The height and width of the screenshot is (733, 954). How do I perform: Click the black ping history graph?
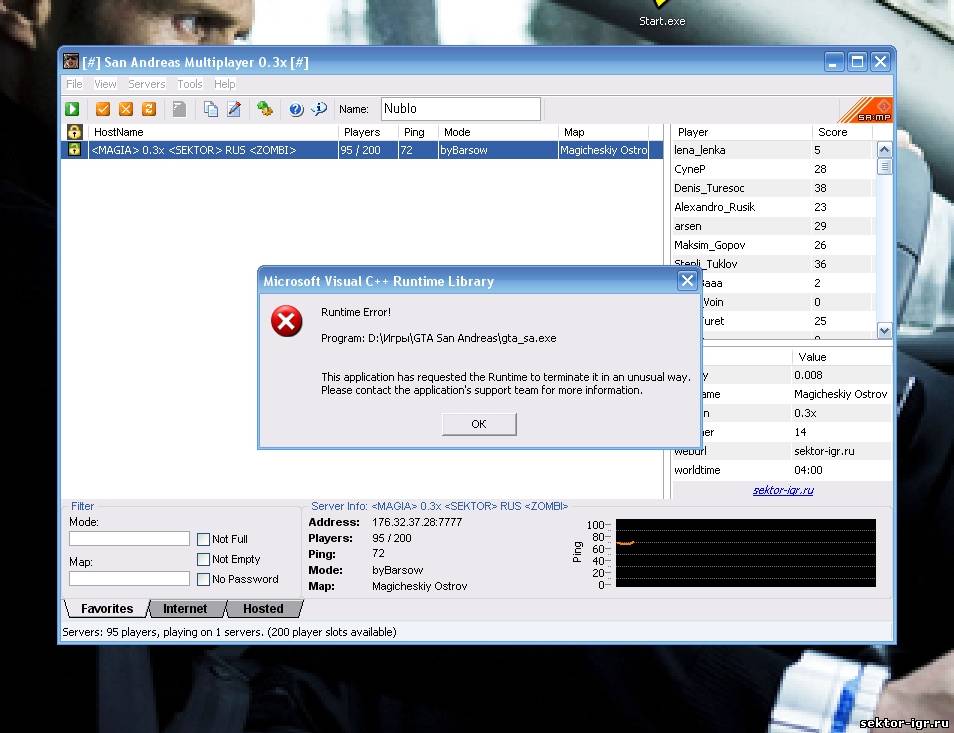point(746,553)
